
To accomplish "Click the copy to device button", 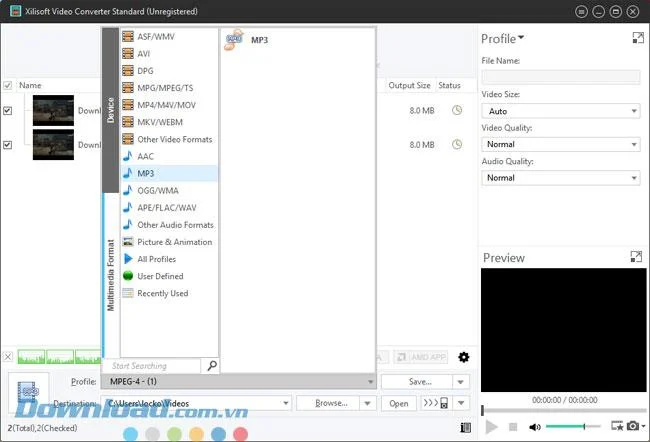I will click(x=435, y=403).
